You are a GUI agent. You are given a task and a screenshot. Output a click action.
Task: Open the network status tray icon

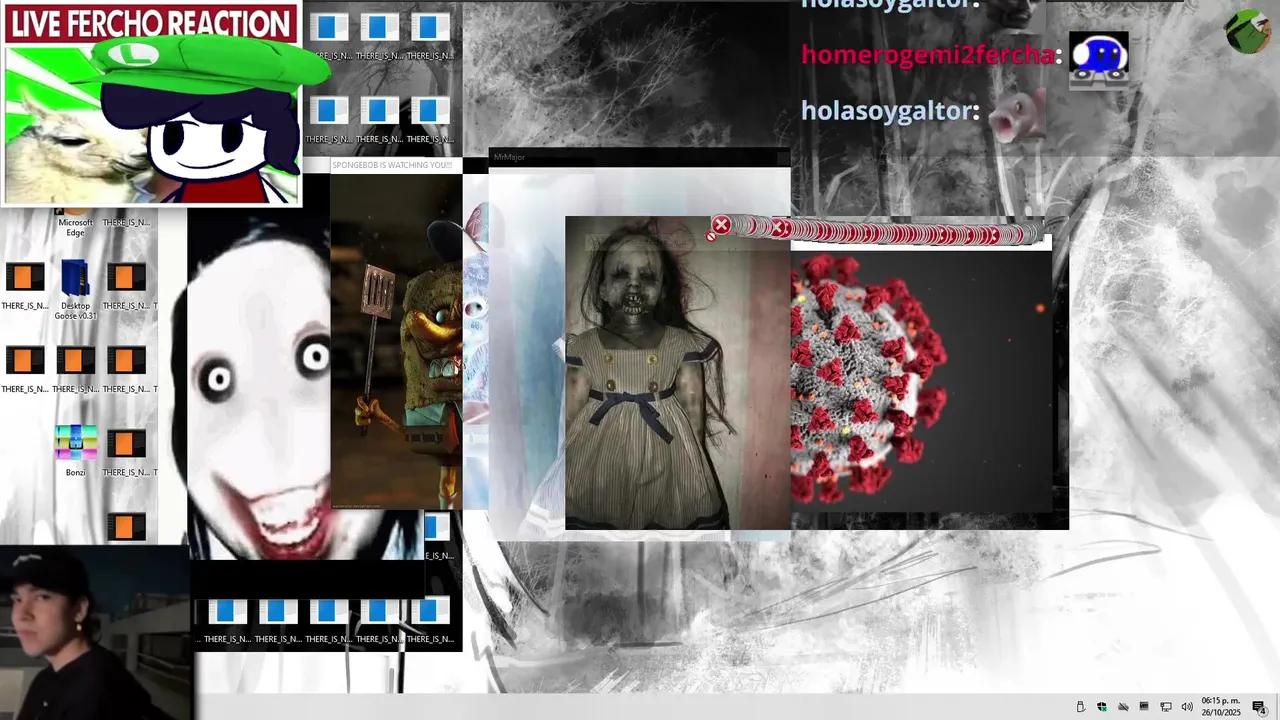point(1166,707)
